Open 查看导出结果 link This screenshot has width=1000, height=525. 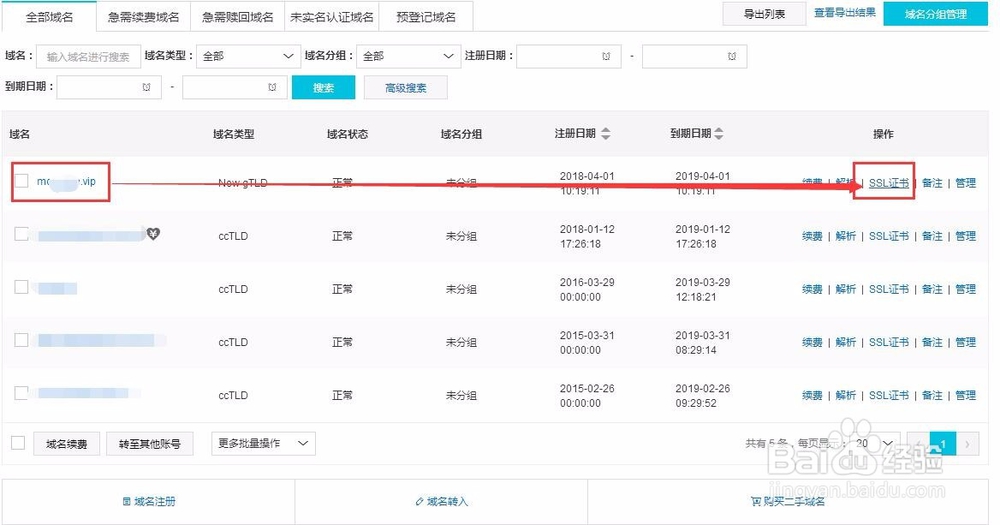click(x=844, y=13)
